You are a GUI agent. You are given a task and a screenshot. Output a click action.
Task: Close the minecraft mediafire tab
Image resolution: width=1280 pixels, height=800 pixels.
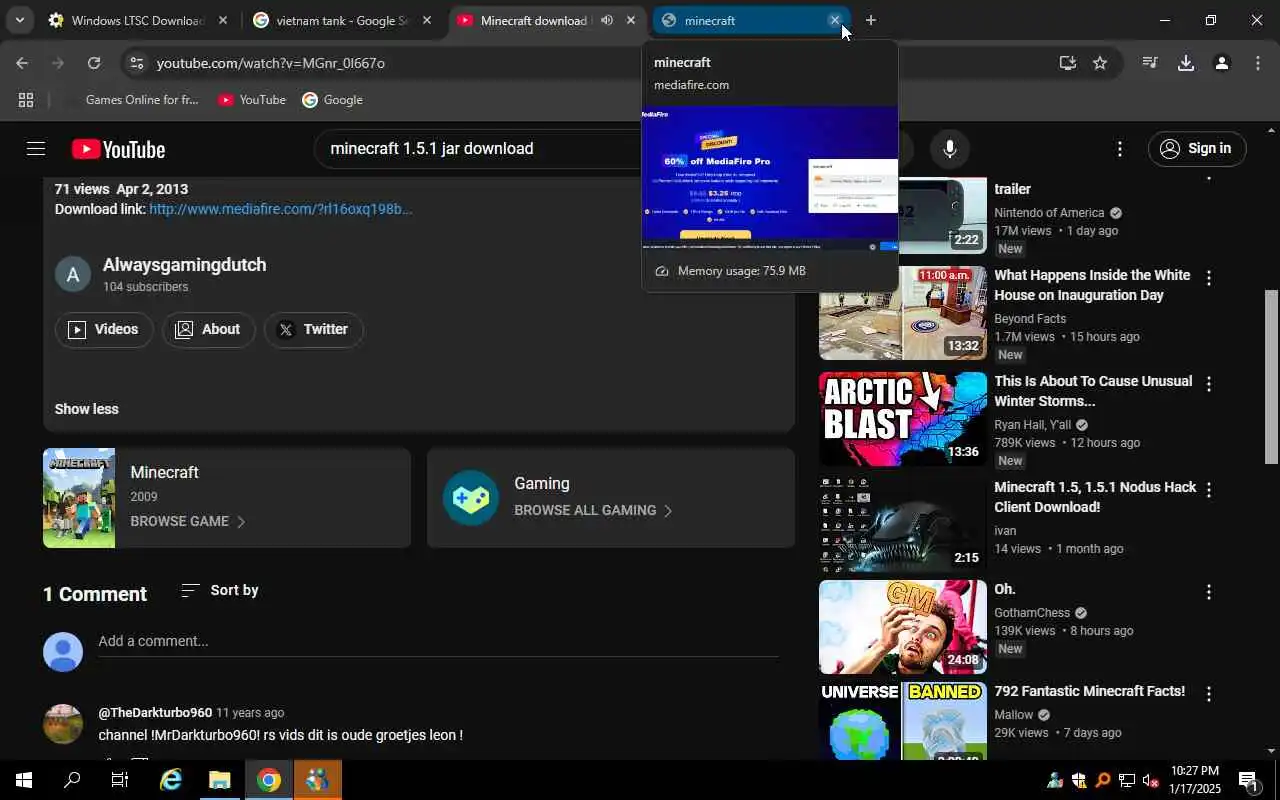click(x=834, y=20)
